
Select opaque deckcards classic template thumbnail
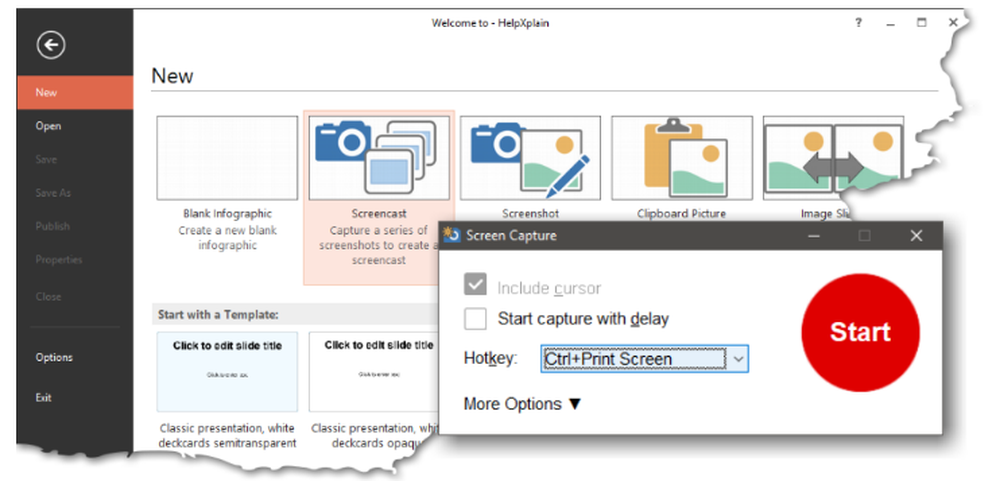pos(374,372)
